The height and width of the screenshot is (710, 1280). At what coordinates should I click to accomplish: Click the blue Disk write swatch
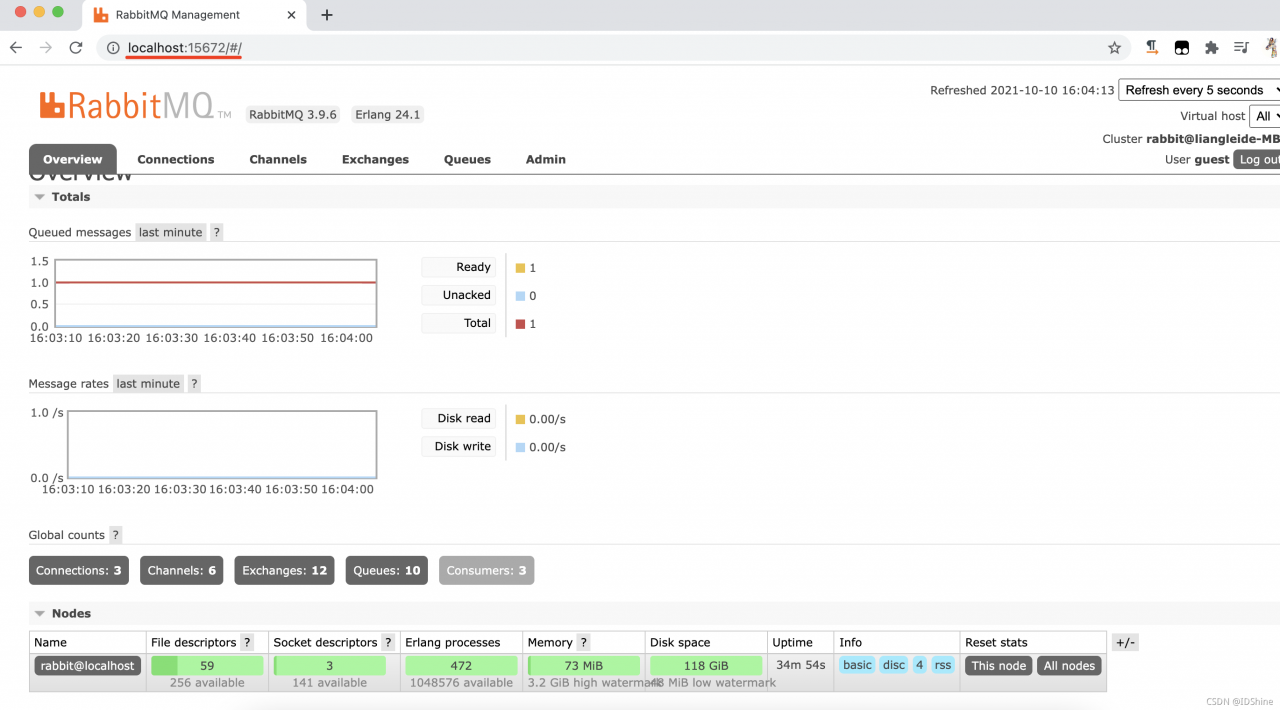(x=520, y=447)
